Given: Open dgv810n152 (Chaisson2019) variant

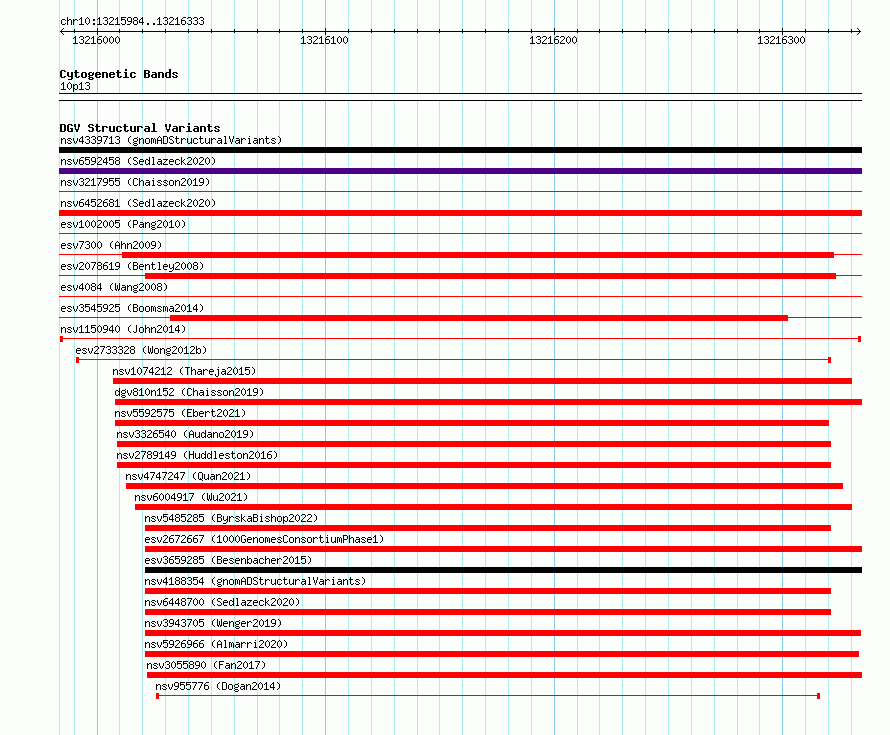Looking at the screenshot, I should 189,392.
